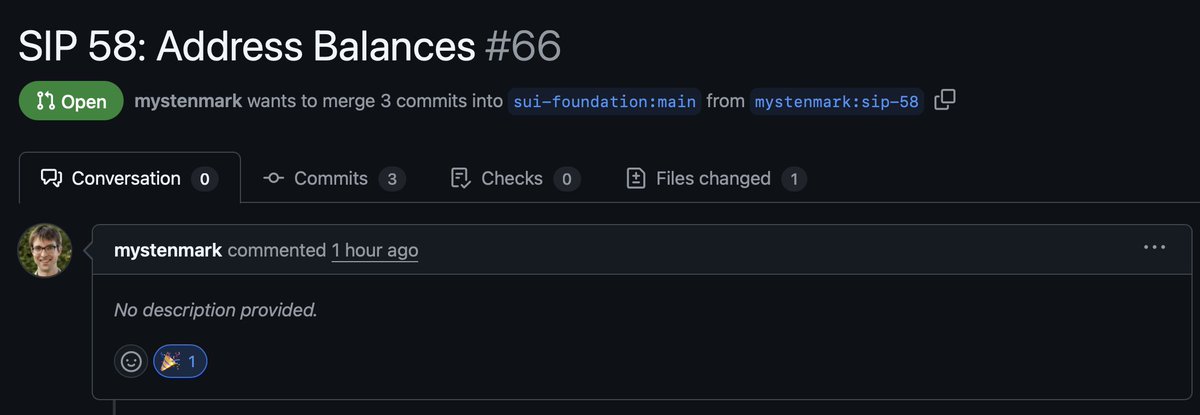Screen dimensions: 1200x415
Task: Open the sui-foundation:main base branch link
Action: (604, 102)
